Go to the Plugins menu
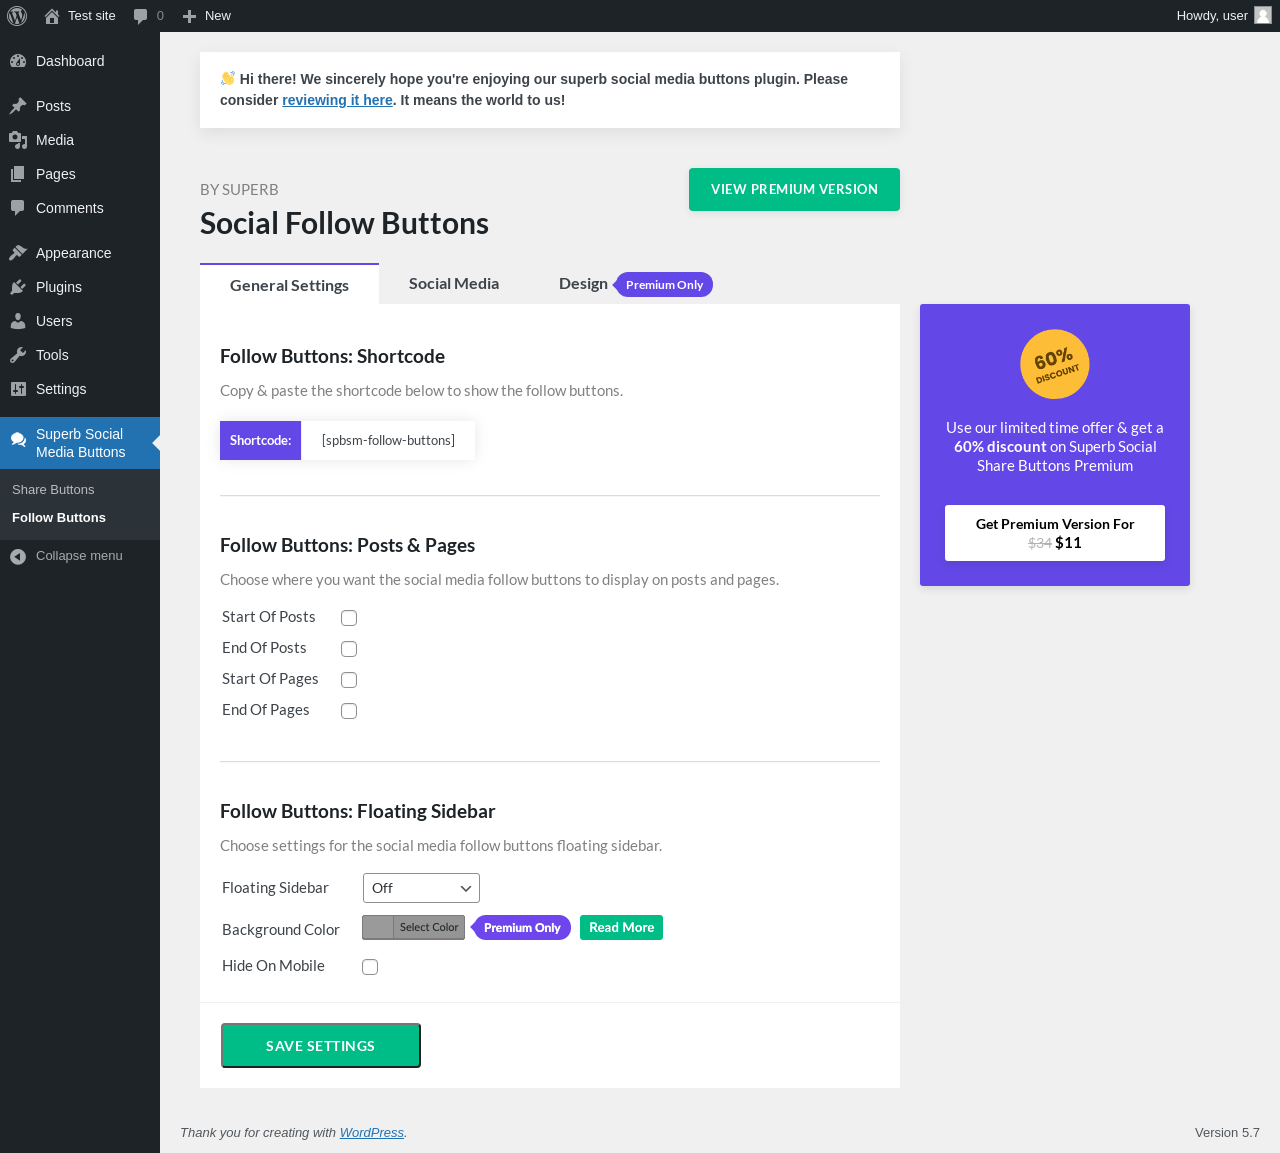This screenshot has height=1153, width=1280. 80,287
